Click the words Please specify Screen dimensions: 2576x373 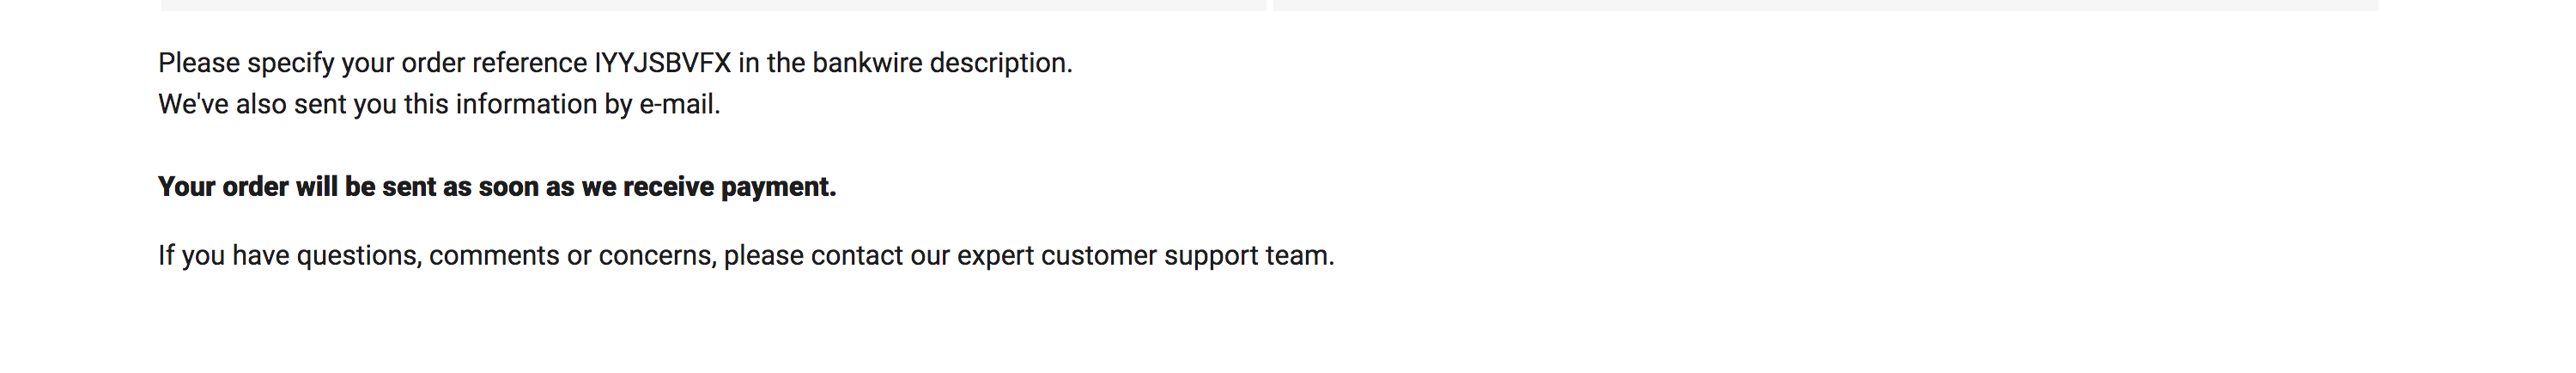click(246, 64)
